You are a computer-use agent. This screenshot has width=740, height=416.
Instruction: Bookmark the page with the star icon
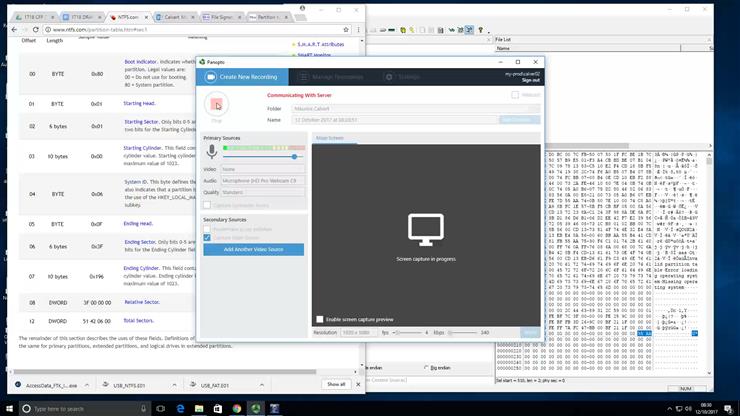point(346,29)
